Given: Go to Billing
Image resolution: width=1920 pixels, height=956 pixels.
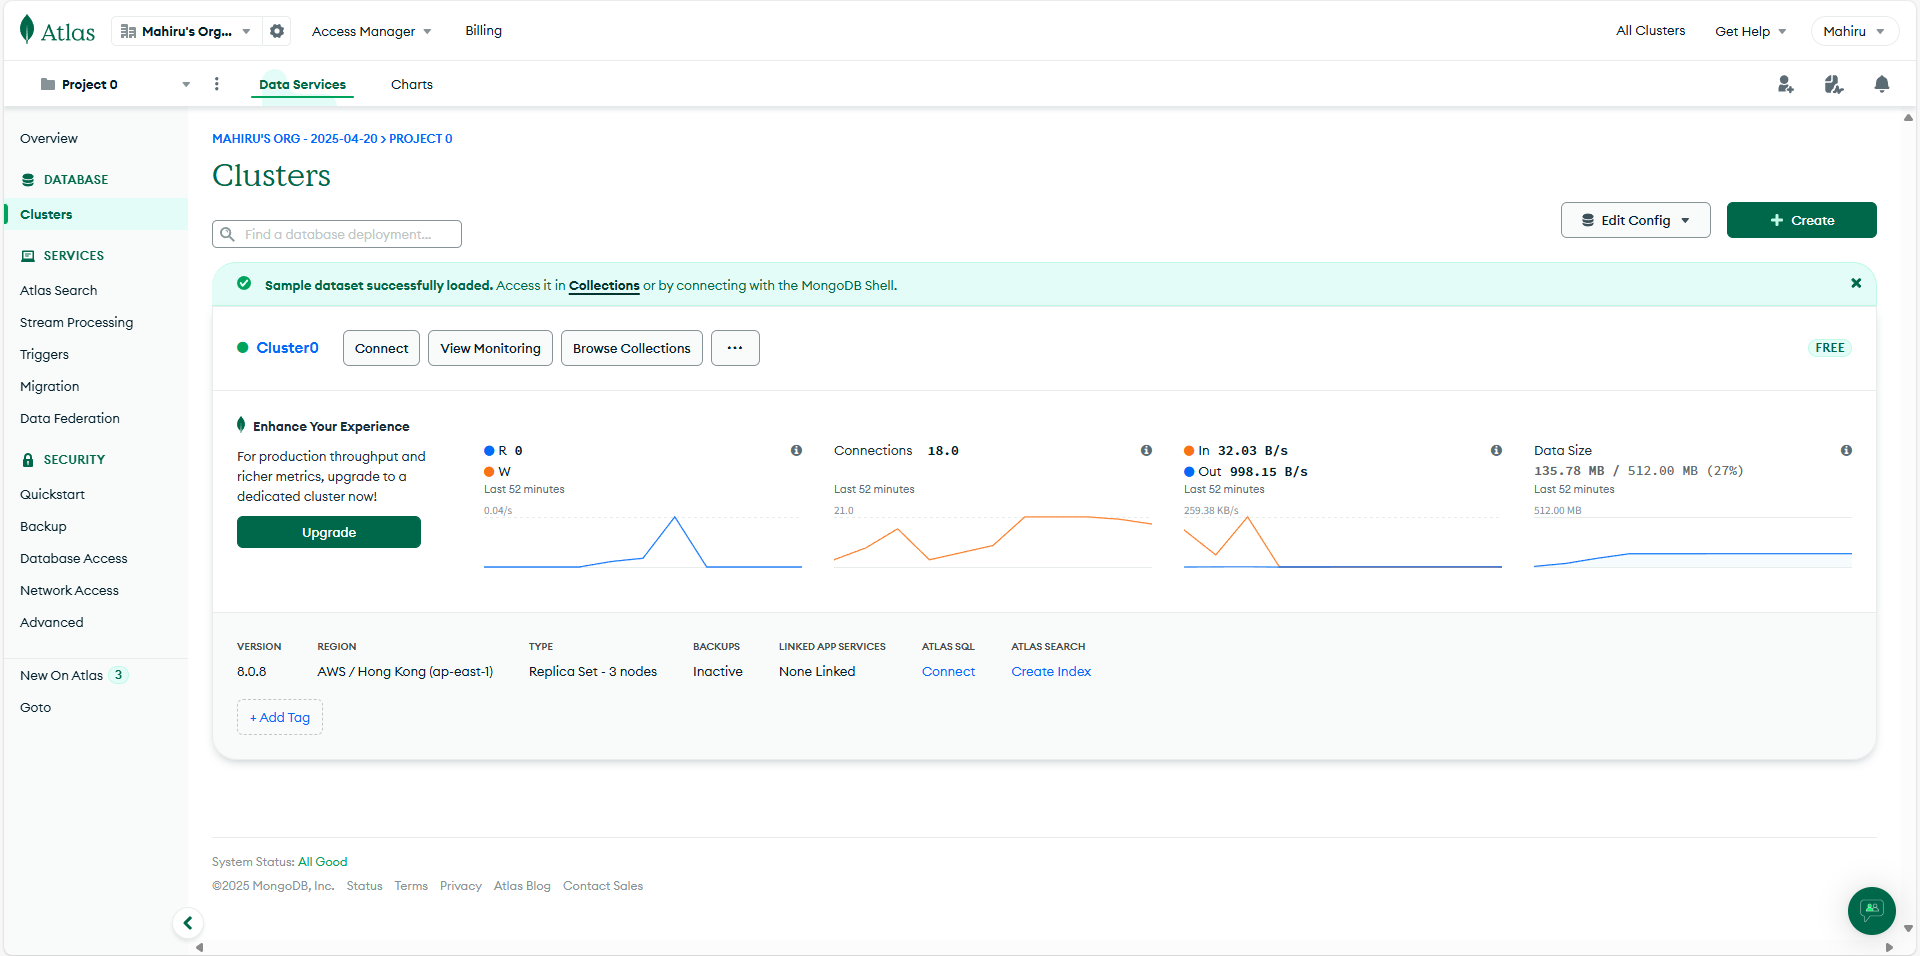Looking at the screenshot, I should click(x=483, y=31).
